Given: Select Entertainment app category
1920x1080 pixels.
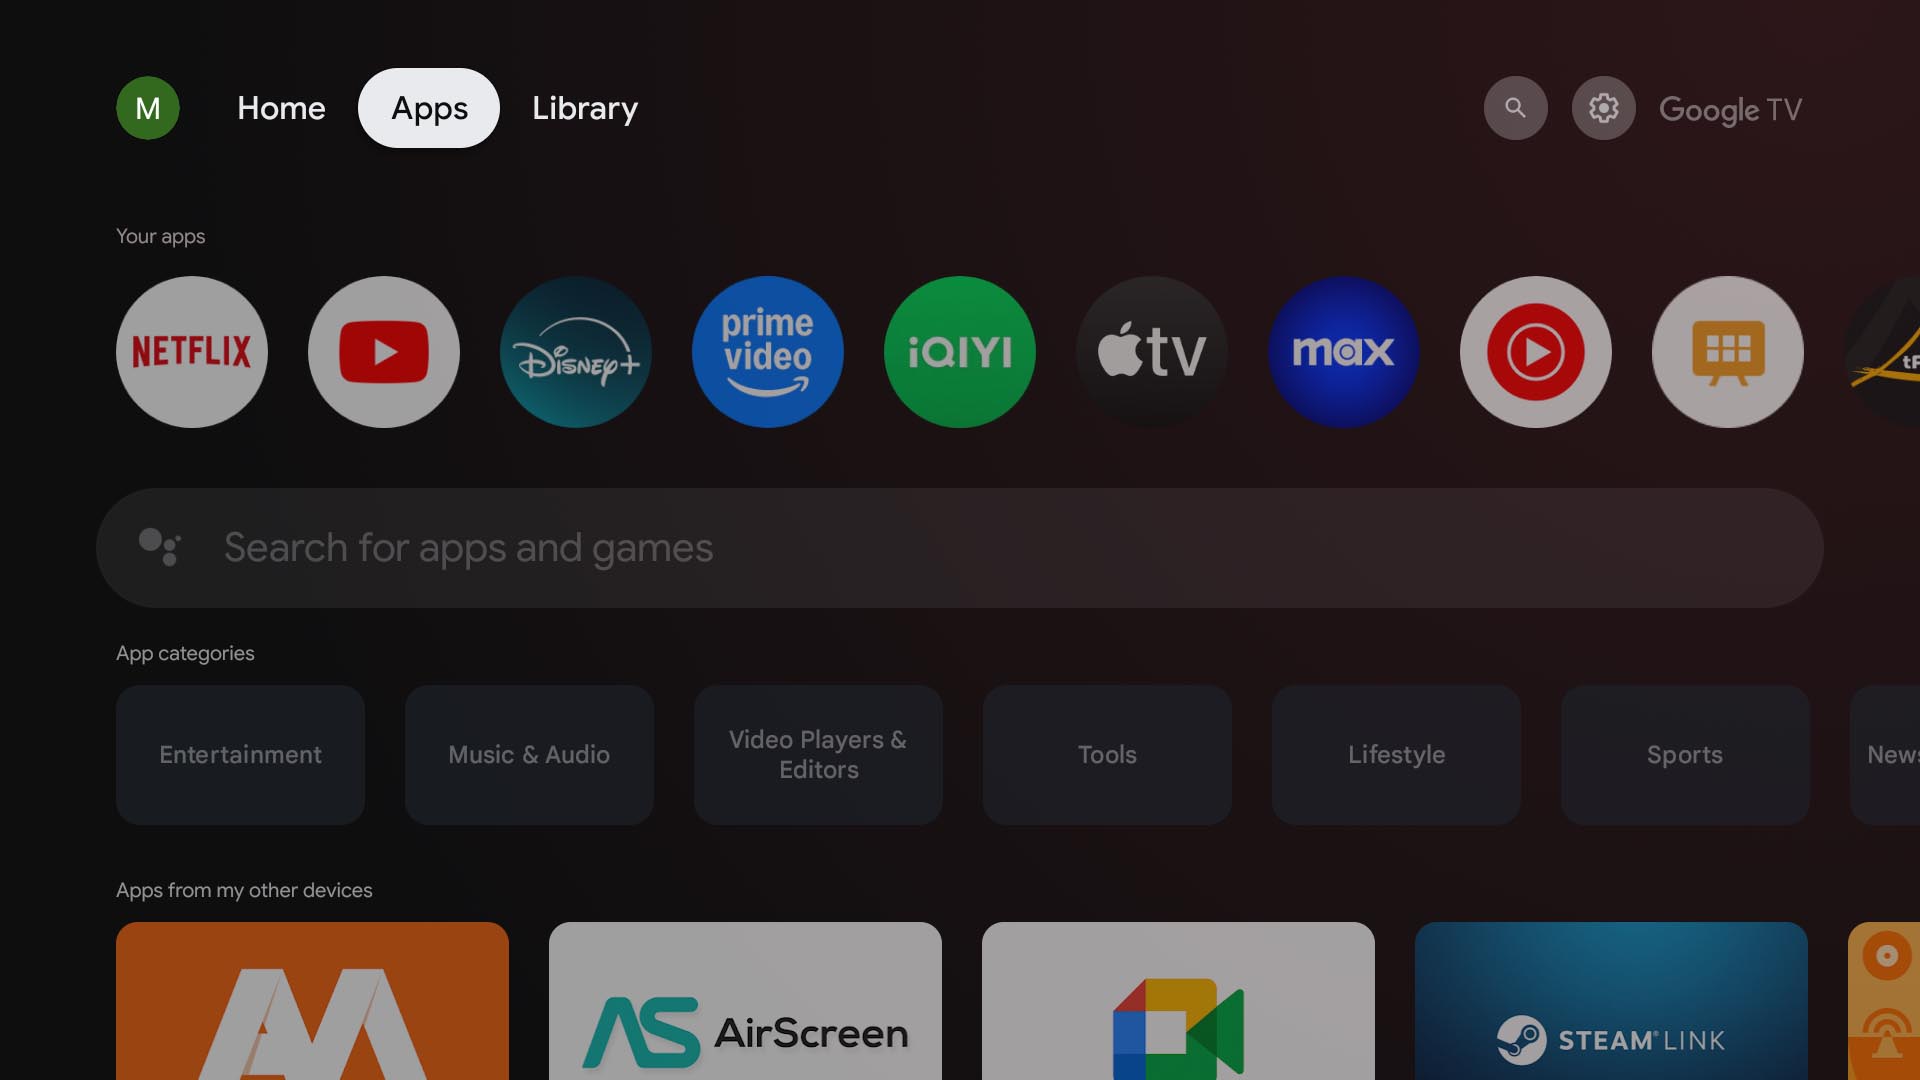Looking at the screenshot, I should (239, 754).
